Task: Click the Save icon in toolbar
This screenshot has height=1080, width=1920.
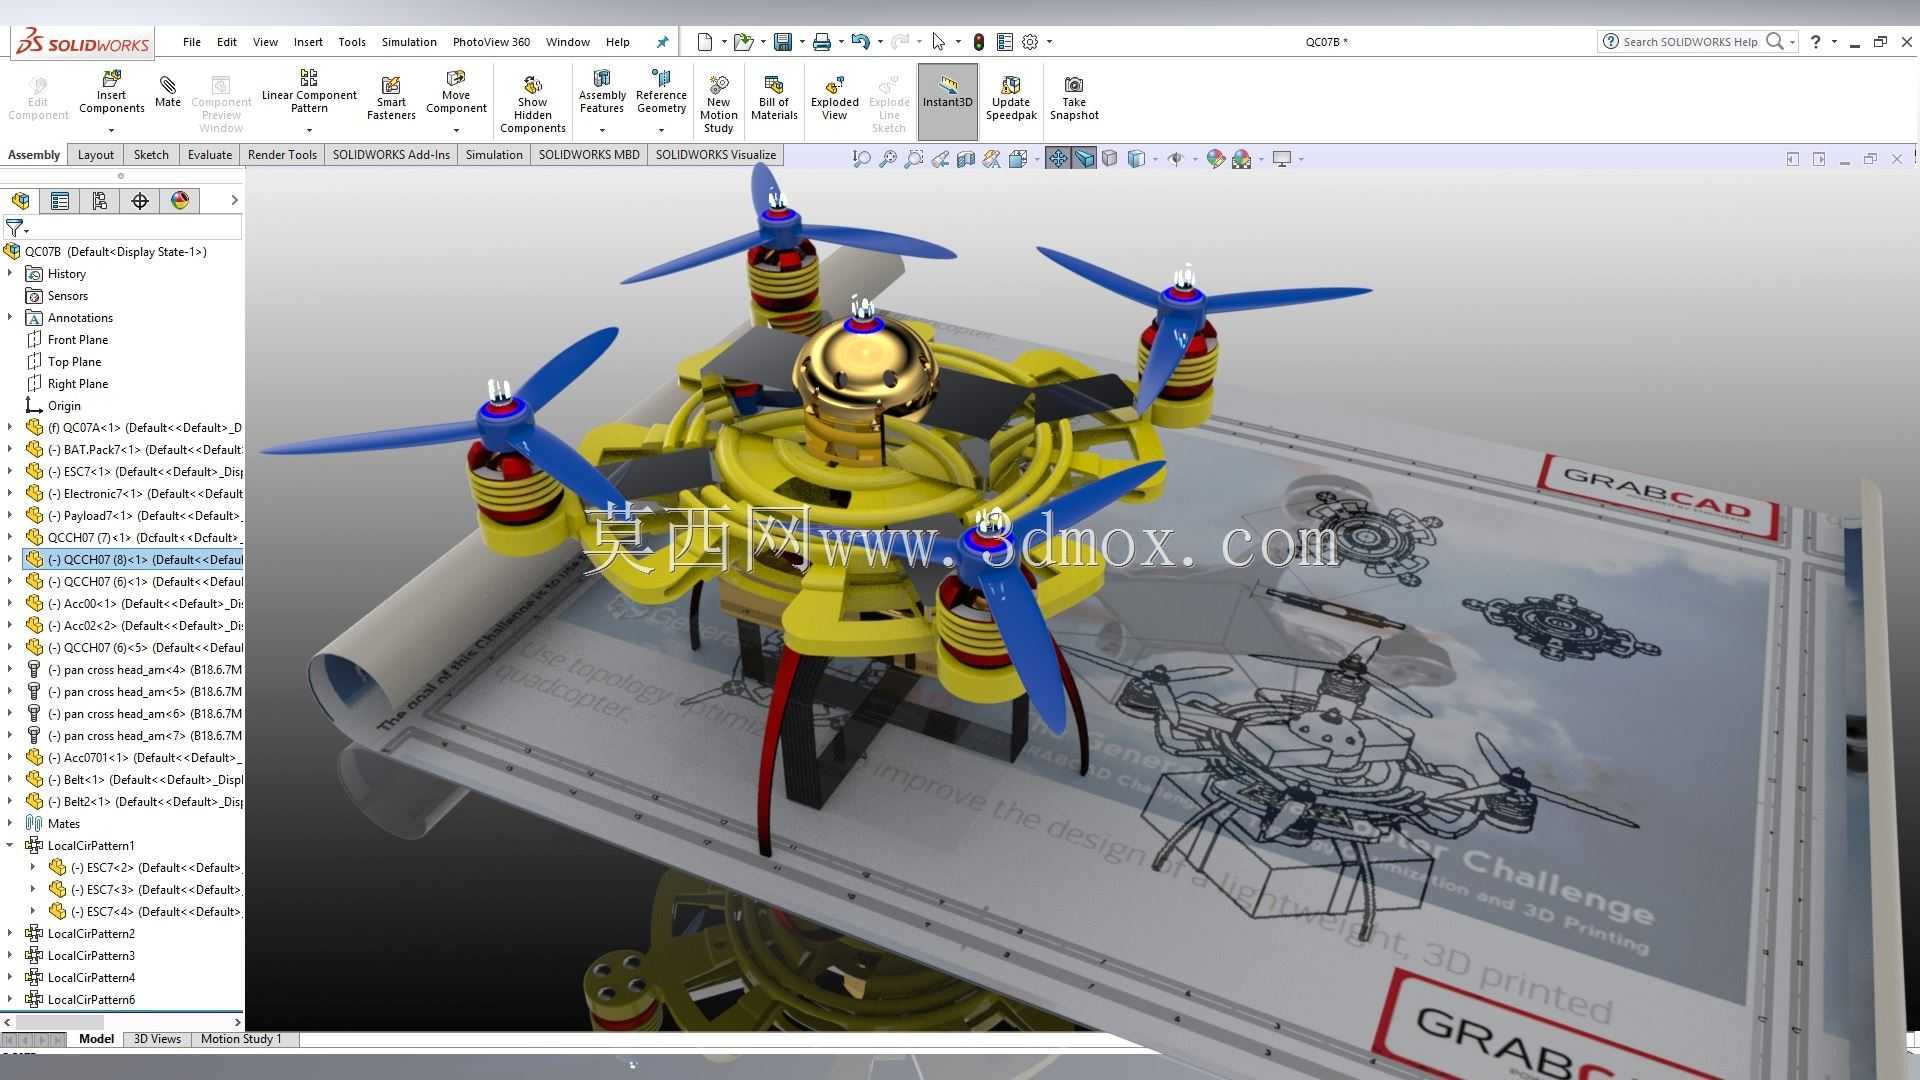Action: pos(783,42)
